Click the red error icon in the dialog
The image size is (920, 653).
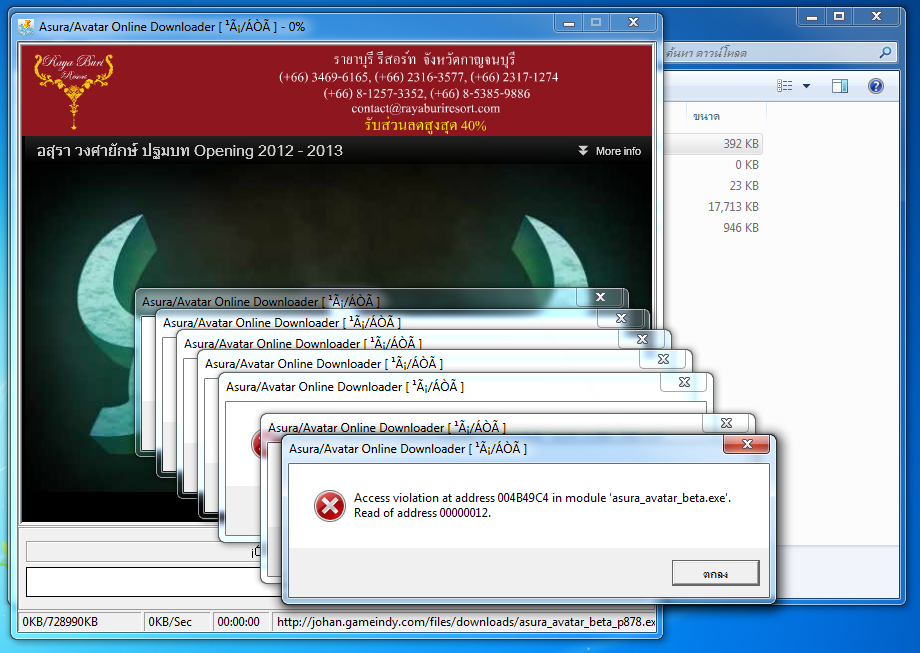(330, 506)
